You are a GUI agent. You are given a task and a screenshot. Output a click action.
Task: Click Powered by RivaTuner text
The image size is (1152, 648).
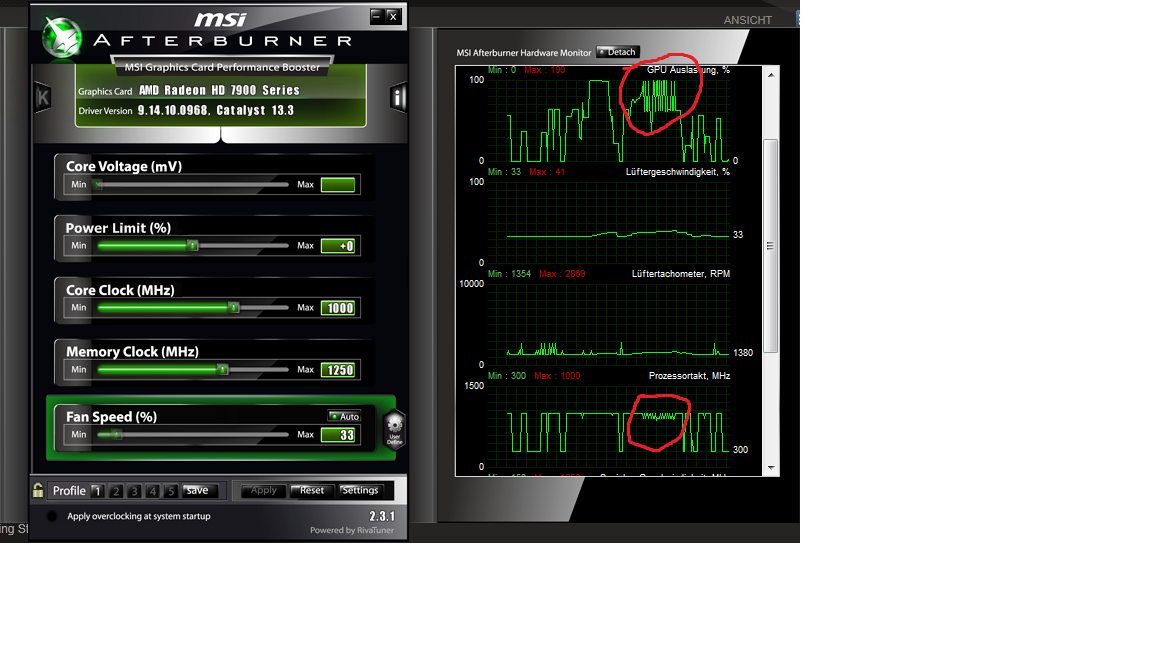pyautogui.click(x=352, y=530)
